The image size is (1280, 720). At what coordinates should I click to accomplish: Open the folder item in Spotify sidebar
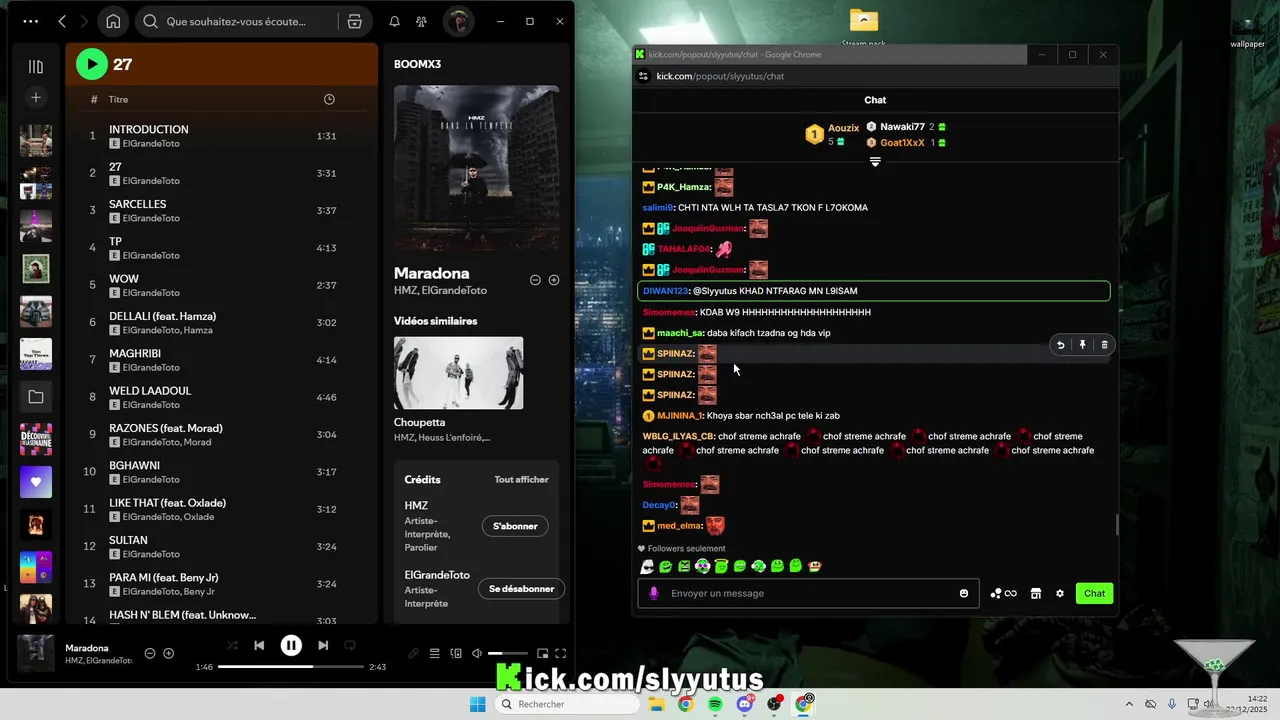[36, 397]
